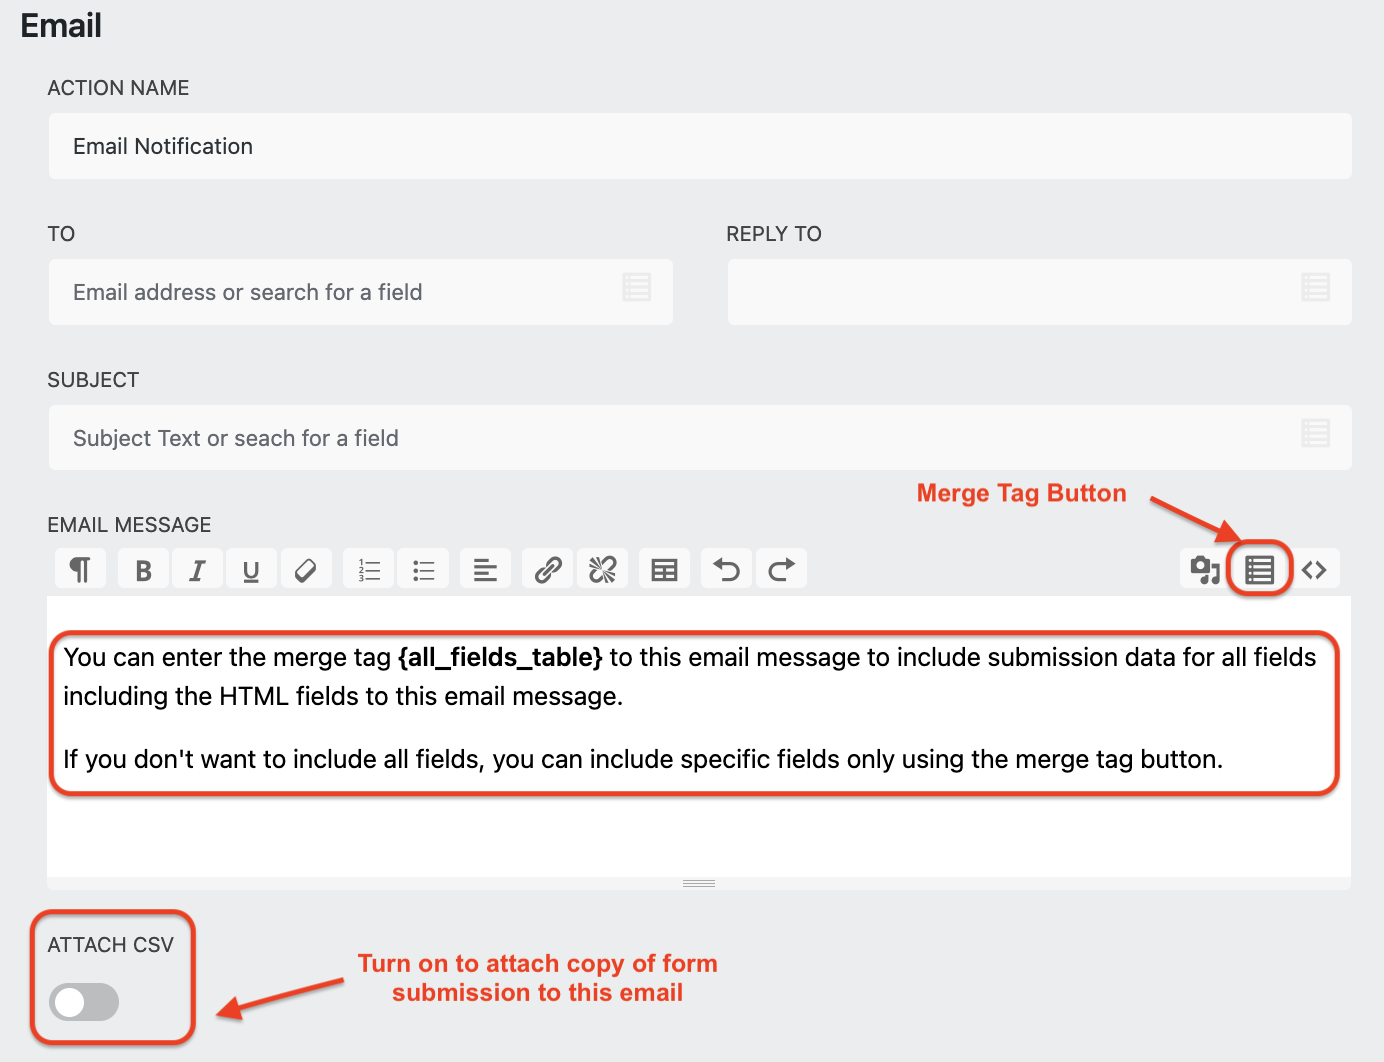Undo the last change in the editor
This screenshot has height=1062, width=1384.
(x=726, y=568)
